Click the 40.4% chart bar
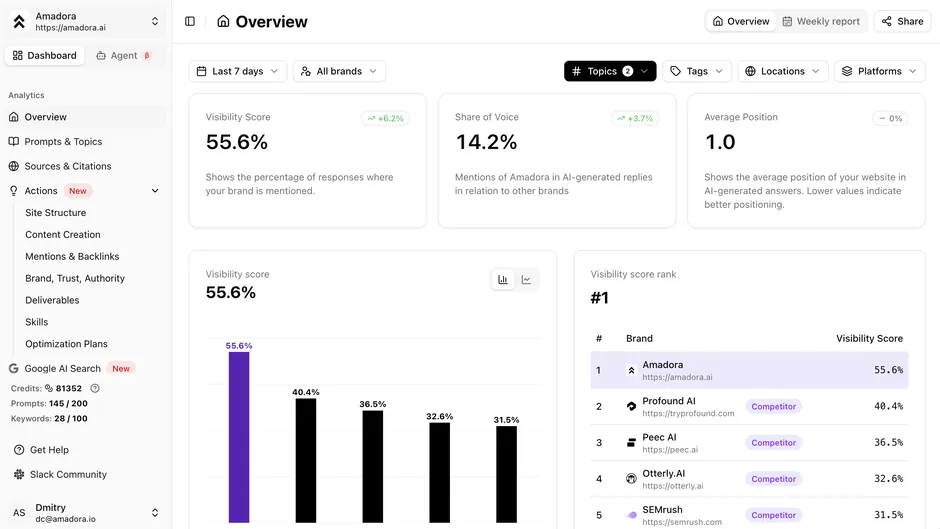940x529 pixels. coord(306,461)
